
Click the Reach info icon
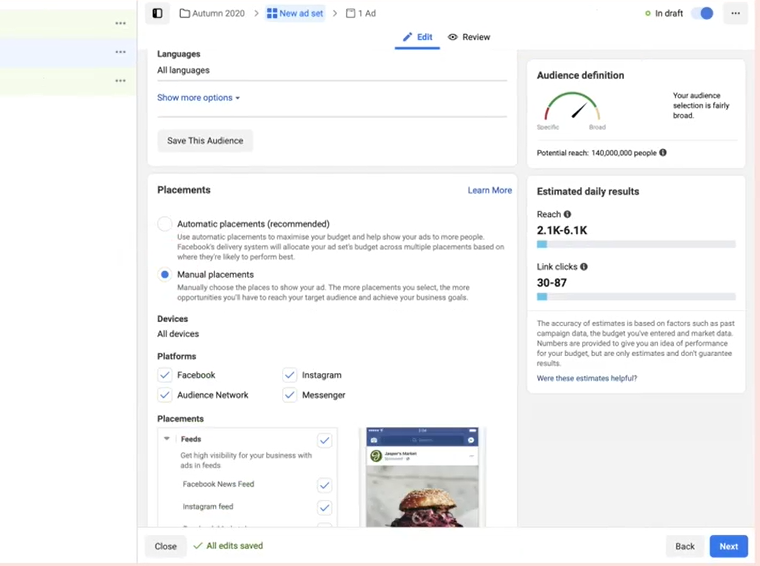coord(568,214)
